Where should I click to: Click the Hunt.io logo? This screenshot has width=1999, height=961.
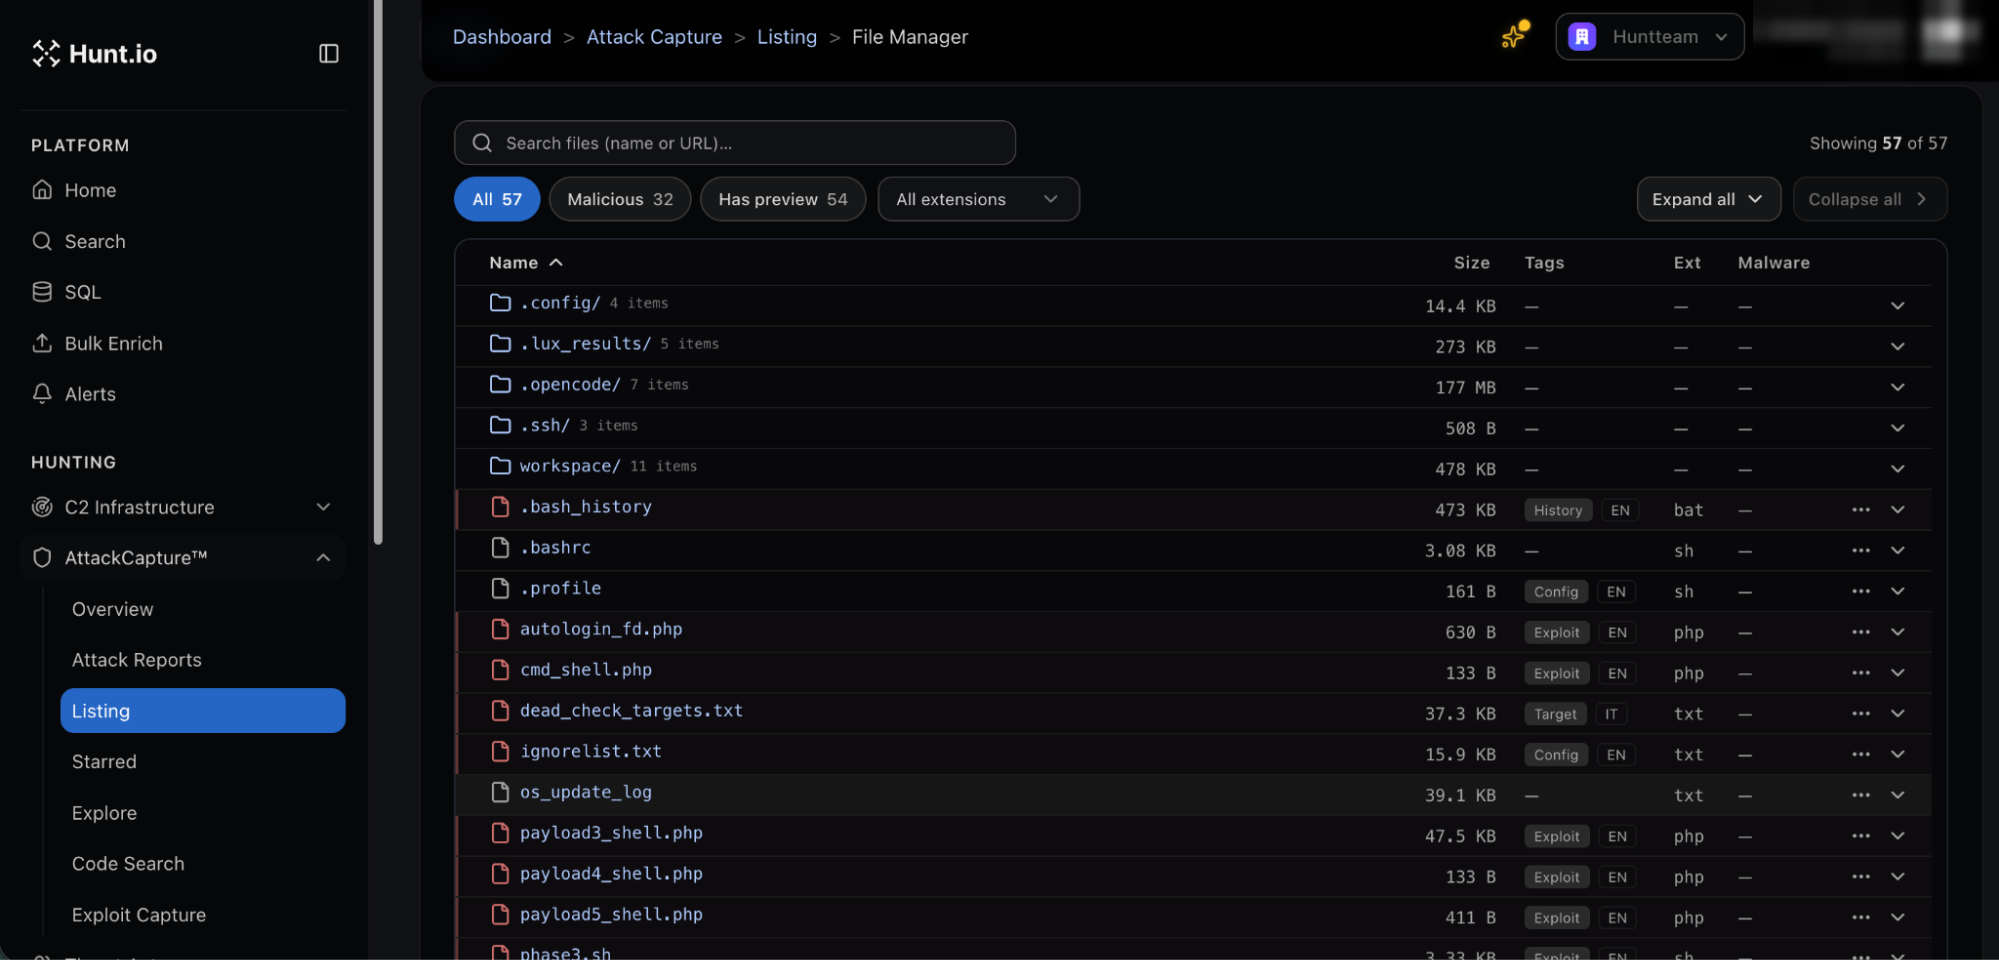click(x=95, y=53)
